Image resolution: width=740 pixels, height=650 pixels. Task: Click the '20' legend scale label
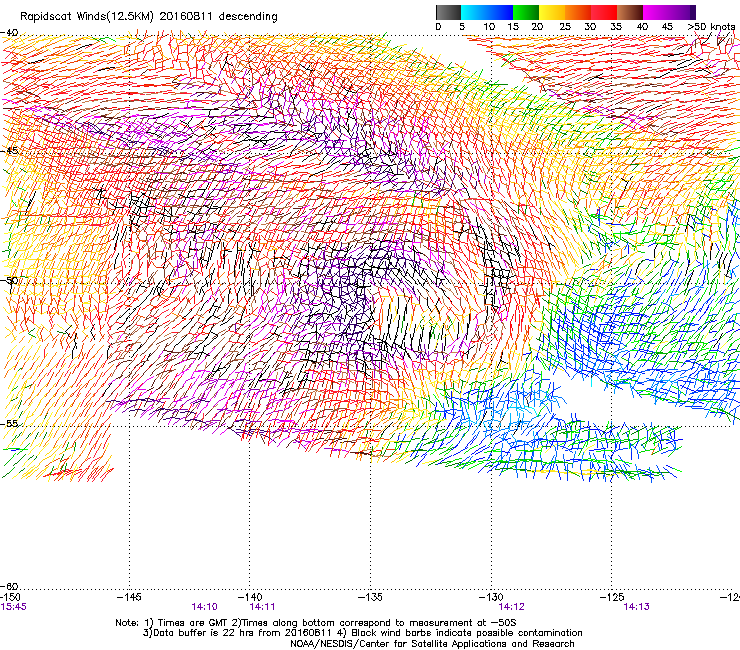point(537,27)
